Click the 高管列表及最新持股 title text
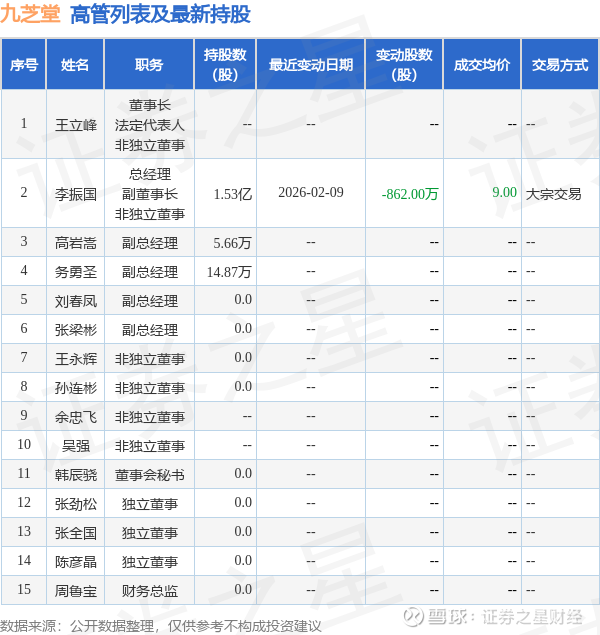 pyautogui.click(x=160, y=15)
